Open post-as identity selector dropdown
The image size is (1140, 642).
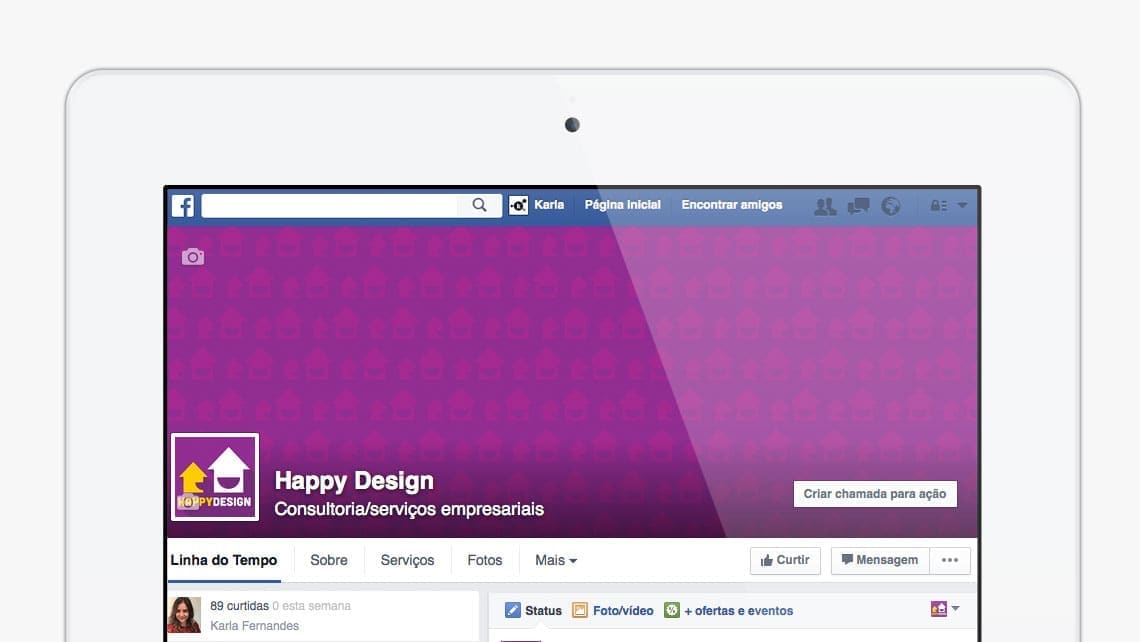[x=945, y=609]
